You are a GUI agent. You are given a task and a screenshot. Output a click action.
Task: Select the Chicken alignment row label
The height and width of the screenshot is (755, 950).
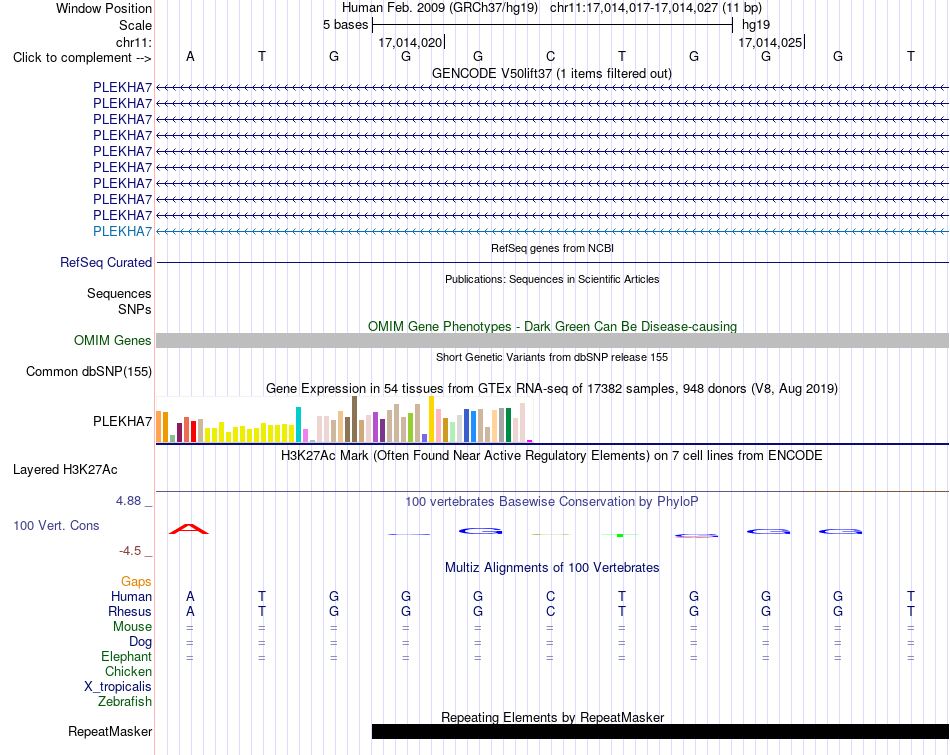coord(128,671)
